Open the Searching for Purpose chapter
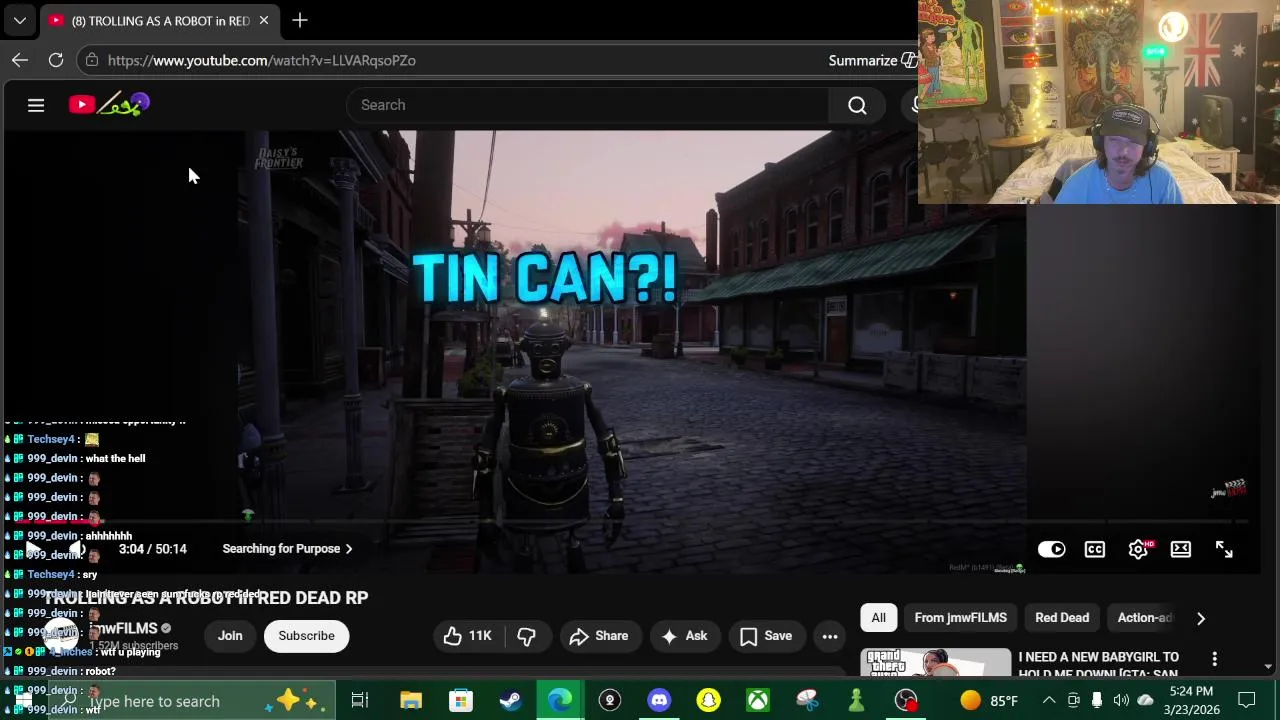The width and height of the screenshot is (1280, 720). (287, 549)
